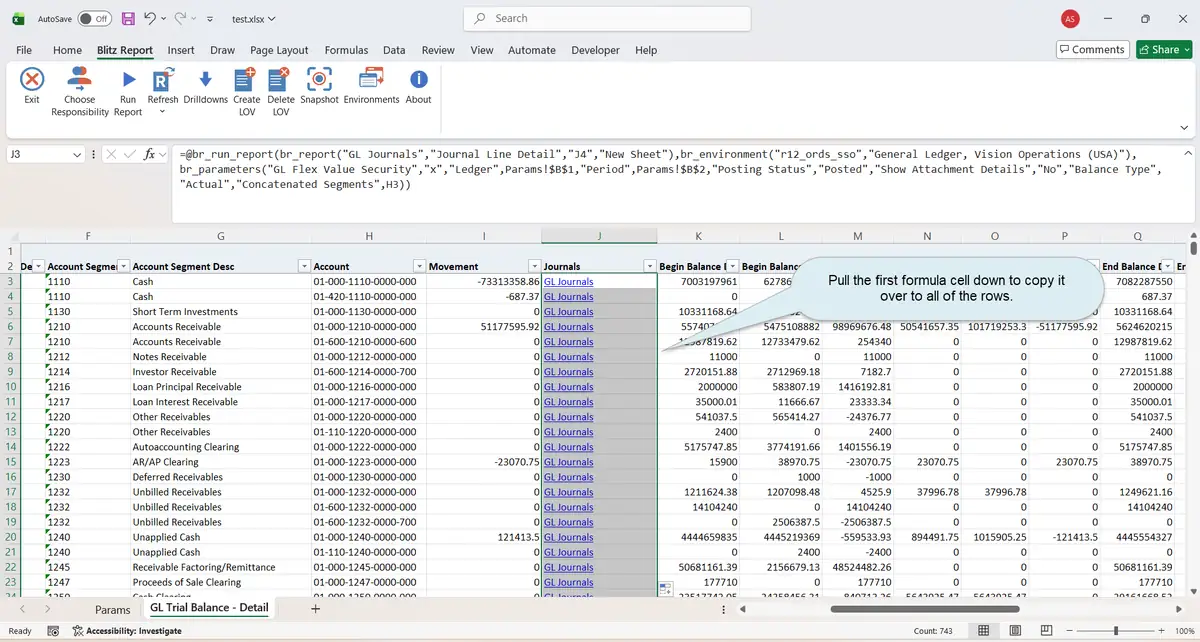1200x642 pixels.
Task: Select column header J
Action: click(599, 236)
